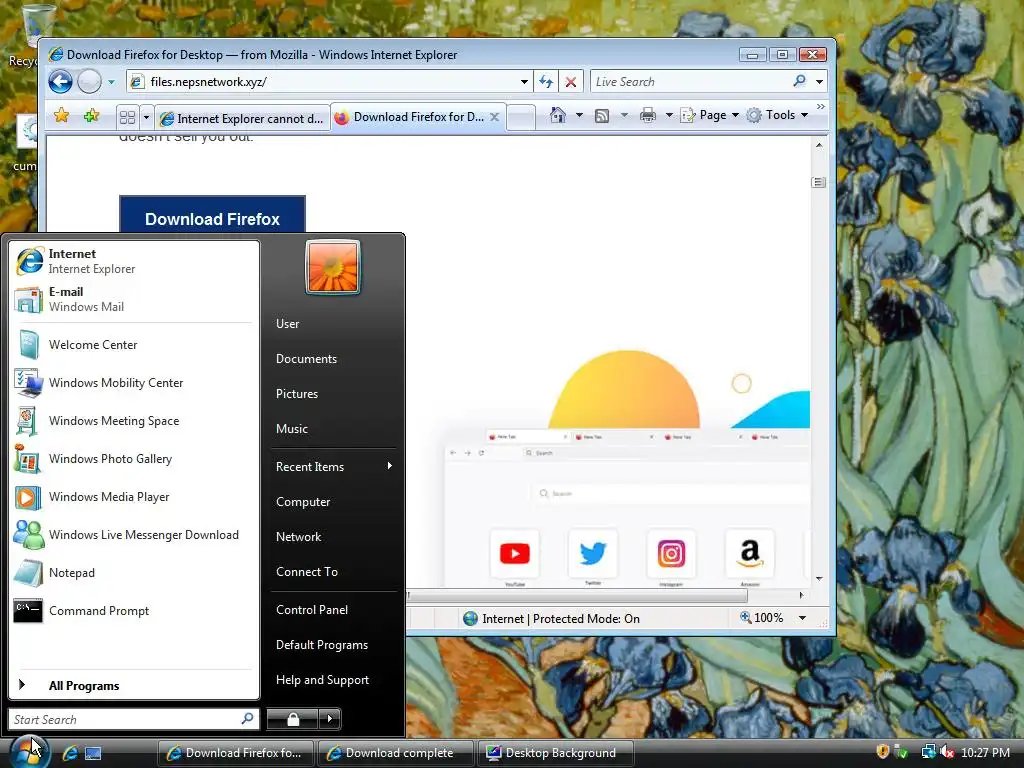Open the Page menu
Viewport: 1024px width, 768px height.
[x=710, y=115]
